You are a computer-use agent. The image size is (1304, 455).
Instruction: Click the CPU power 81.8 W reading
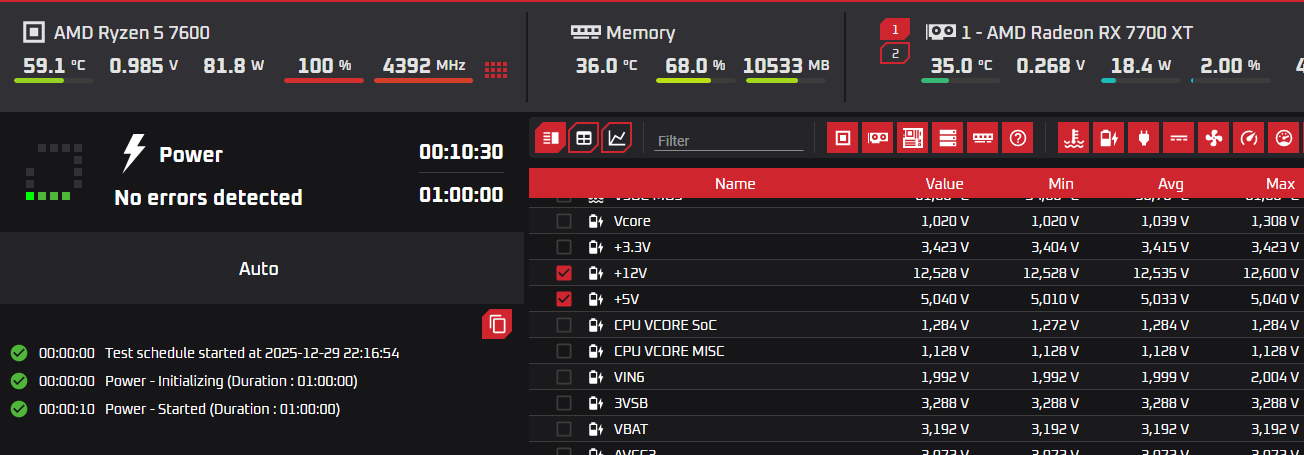coord(234,65)
